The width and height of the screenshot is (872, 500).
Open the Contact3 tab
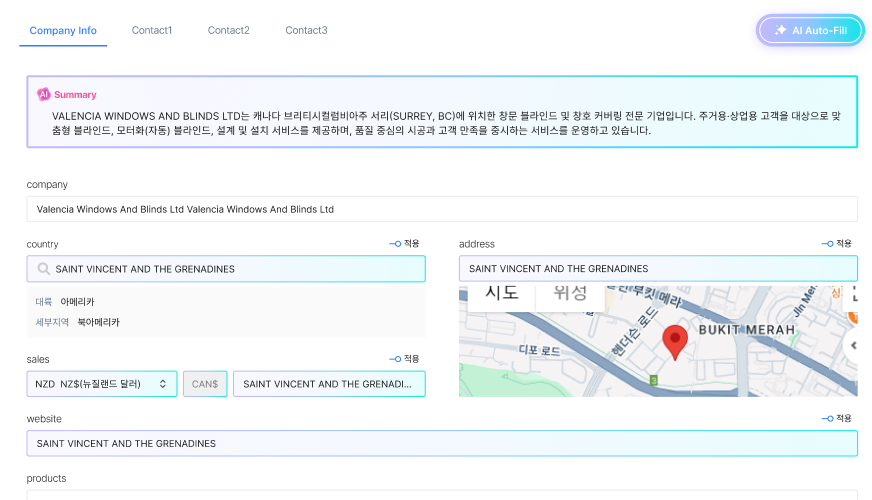306,31
